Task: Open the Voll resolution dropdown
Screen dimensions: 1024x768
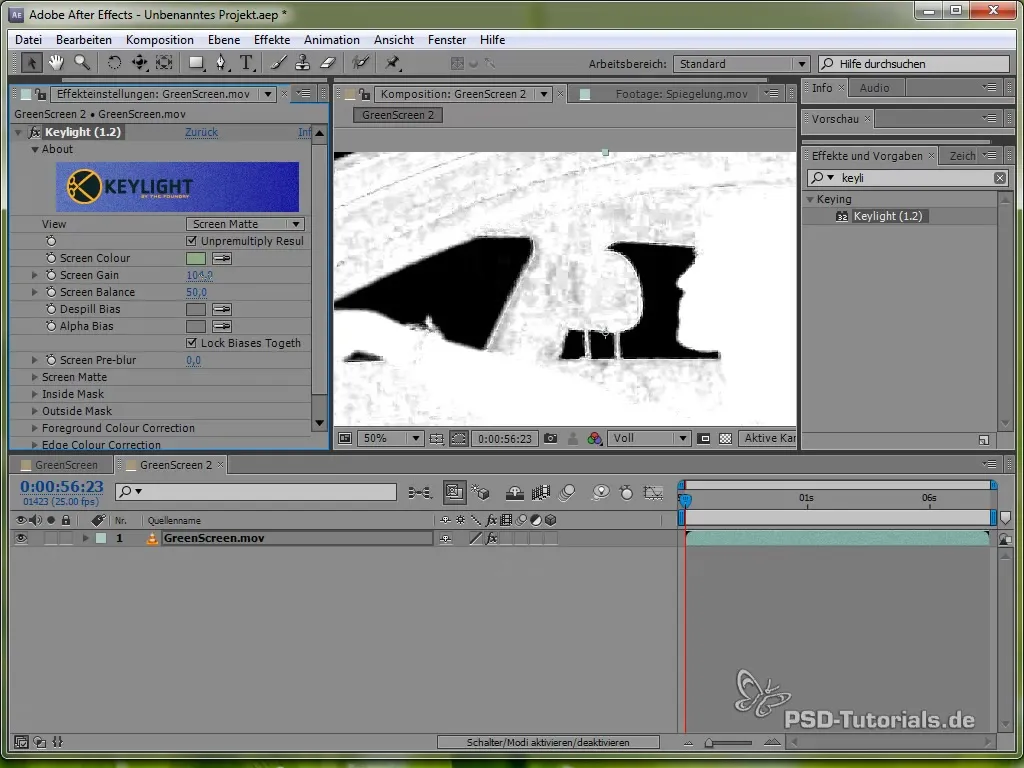Action: 648,439
